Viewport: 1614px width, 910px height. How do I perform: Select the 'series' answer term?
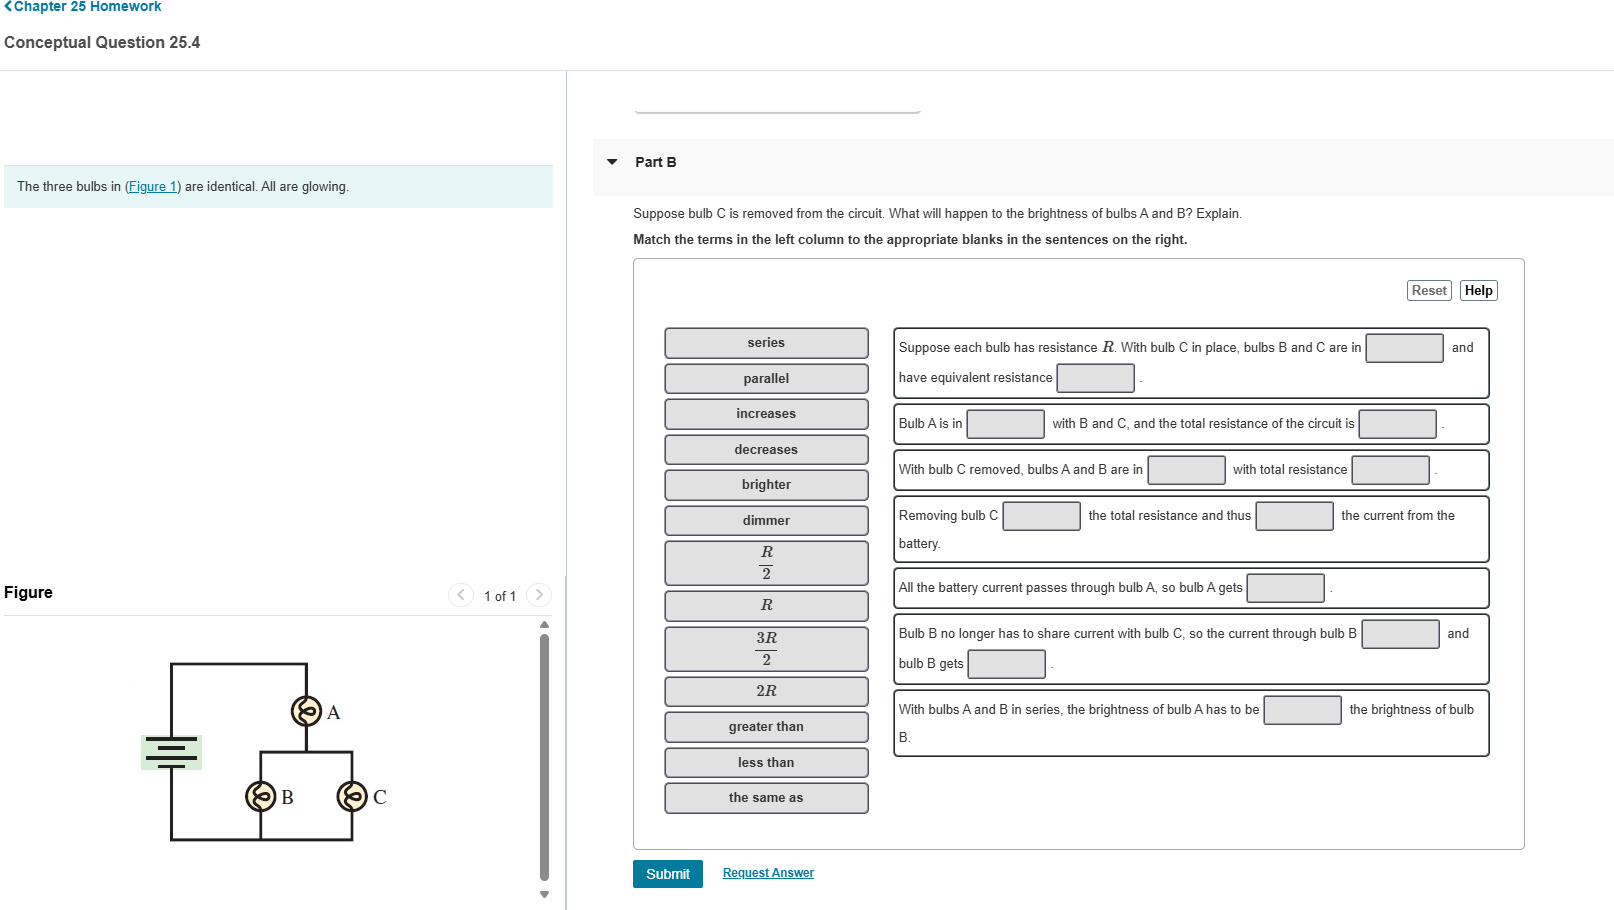pos(765,342)
